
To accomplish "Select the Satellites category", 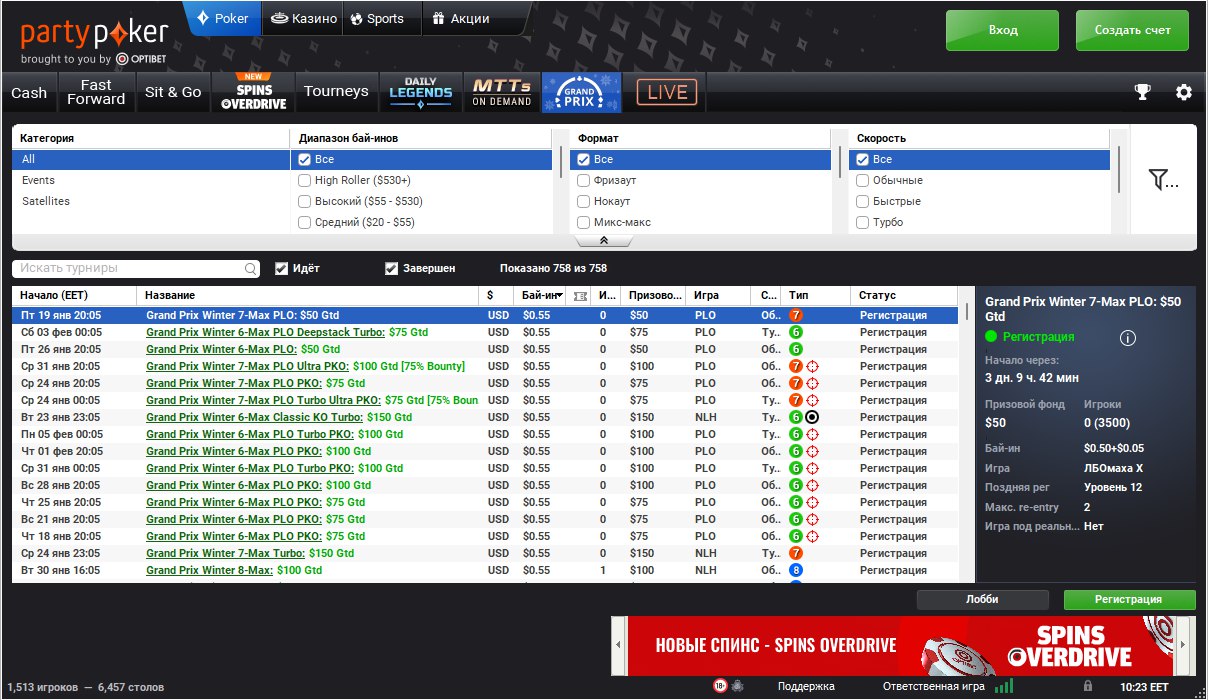I will 150,201.
